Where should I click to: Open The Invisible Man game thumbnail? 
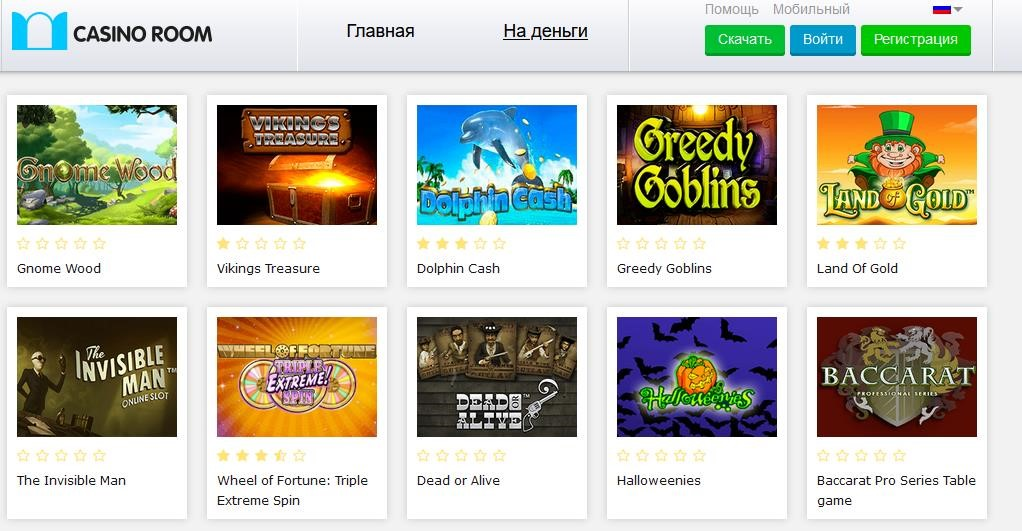click(96, 377)
